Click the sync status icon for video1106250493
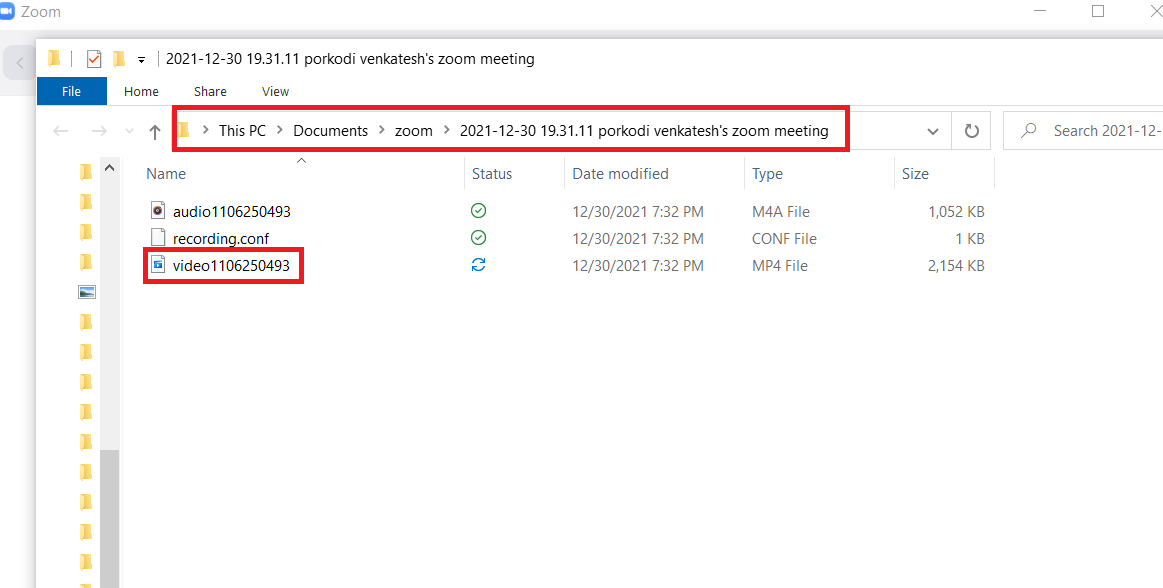This screenshot has width=1163, height=588. [478, 266]
